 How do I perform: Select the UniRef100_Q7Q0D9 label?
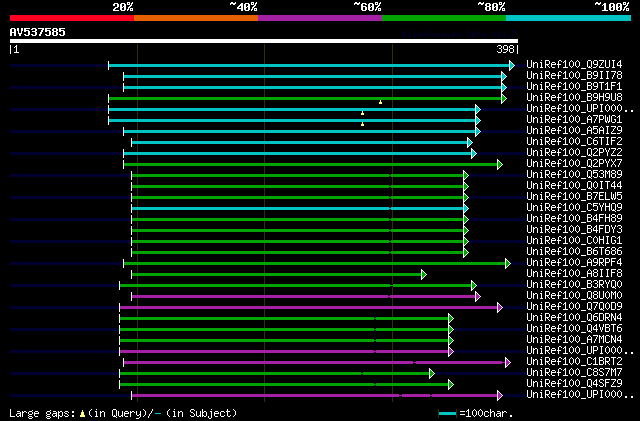pyautogui.click(x=574, y=307)
